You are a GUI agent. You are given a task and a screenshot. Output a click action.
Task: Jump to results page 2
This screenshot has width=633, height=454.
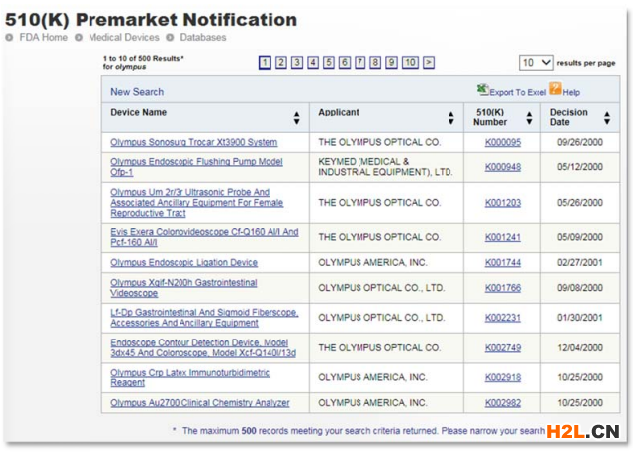point(281,62)
